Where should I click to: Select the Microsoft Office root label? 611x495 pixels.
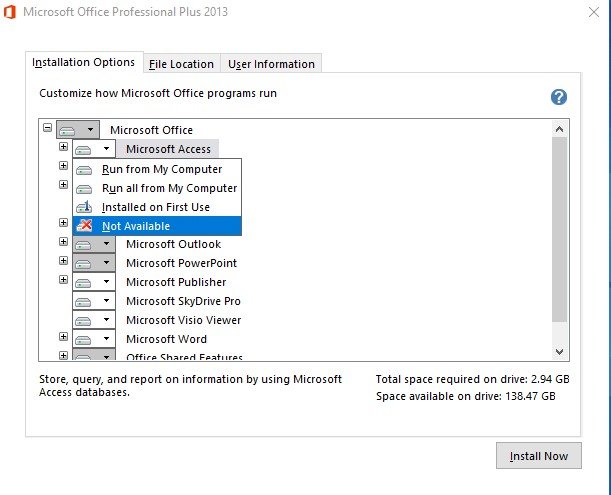click(x=151, y=130)
